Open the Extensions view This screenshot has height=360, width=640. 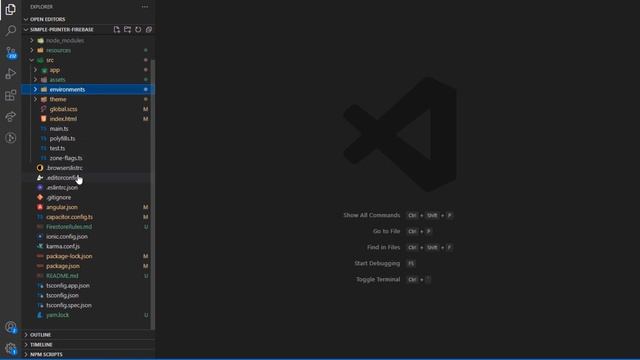point(11,95)
